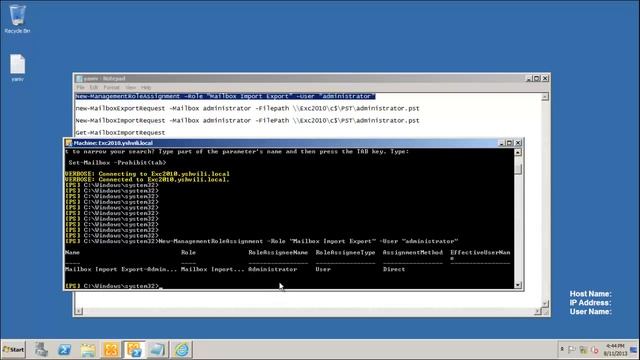Click 'VERBOSE: Connecting to Exc2010' line
The height and width of the screenshot is (360, 640).
(x=147, y=174)
